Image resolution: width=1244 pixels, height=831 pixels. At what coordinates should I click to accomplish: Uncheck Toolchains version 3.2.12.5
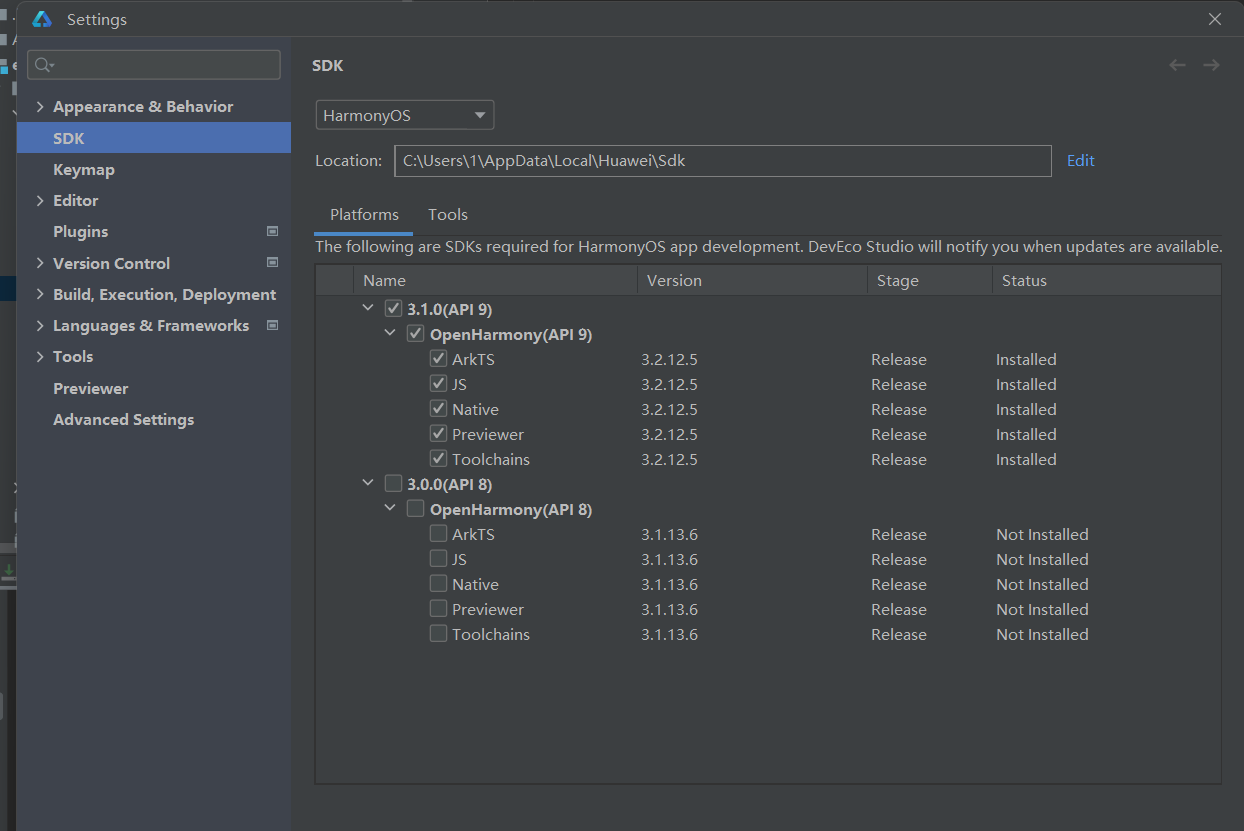(438, 459)
